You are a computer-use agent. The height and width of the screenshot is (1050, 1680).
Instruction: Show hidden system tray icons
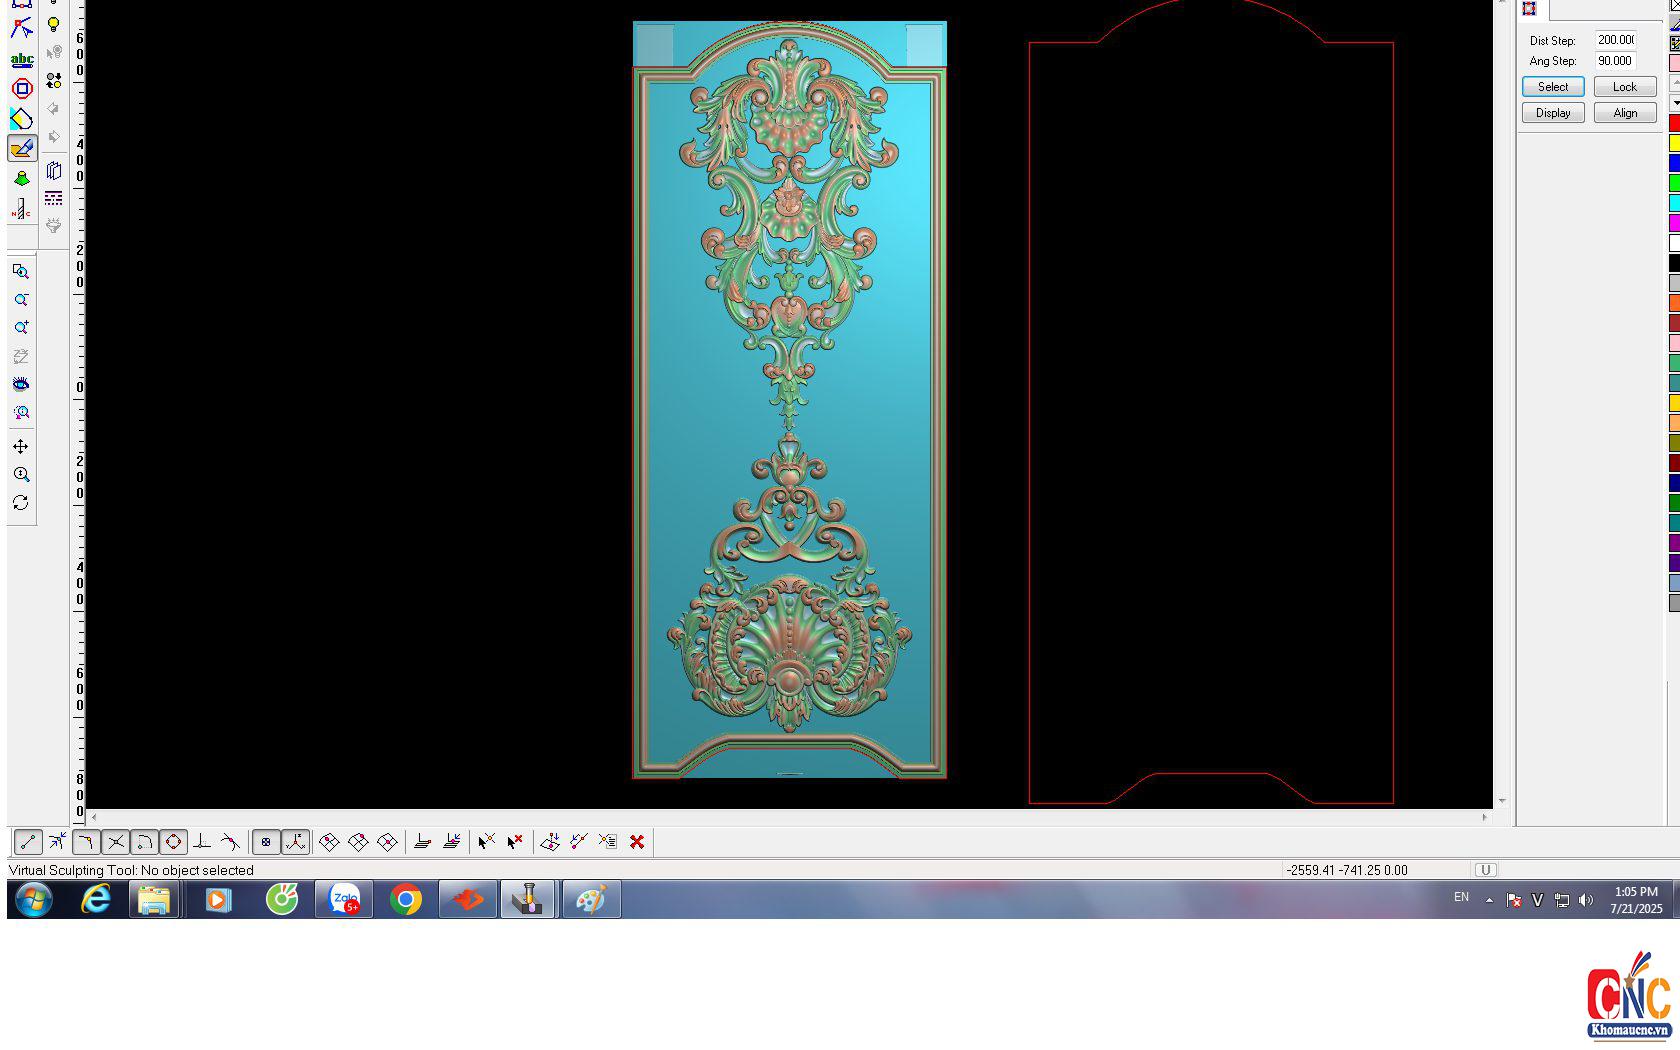point(1489,900)
